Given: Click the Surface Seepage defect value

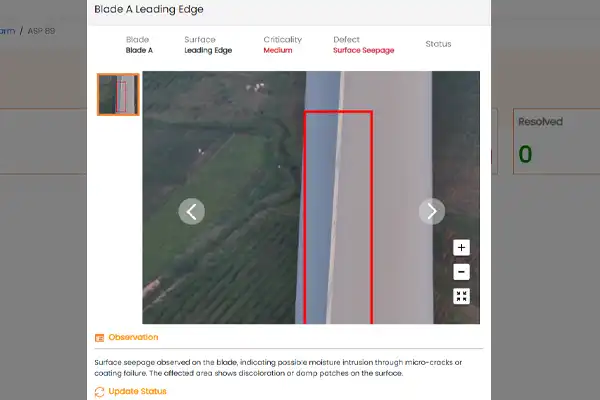Looking at the screenshot, I should (364, 50).
